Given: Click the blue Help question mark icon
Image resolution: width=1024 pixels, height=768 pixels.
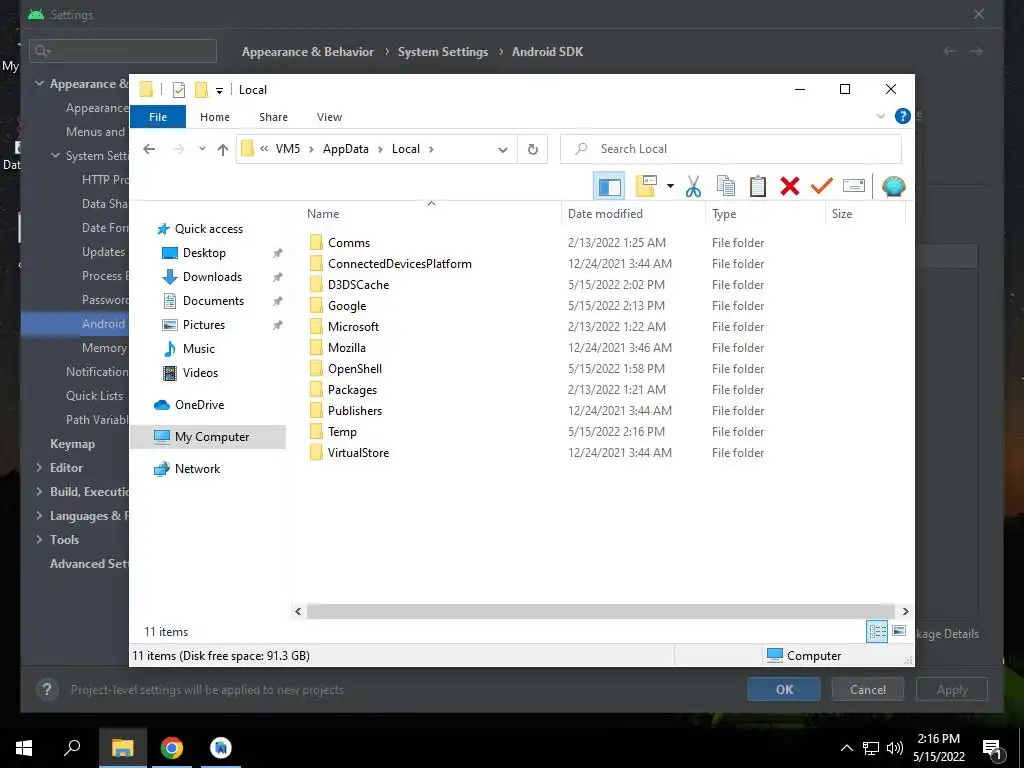Looking at the screenshot, I should tap(903, 116).
